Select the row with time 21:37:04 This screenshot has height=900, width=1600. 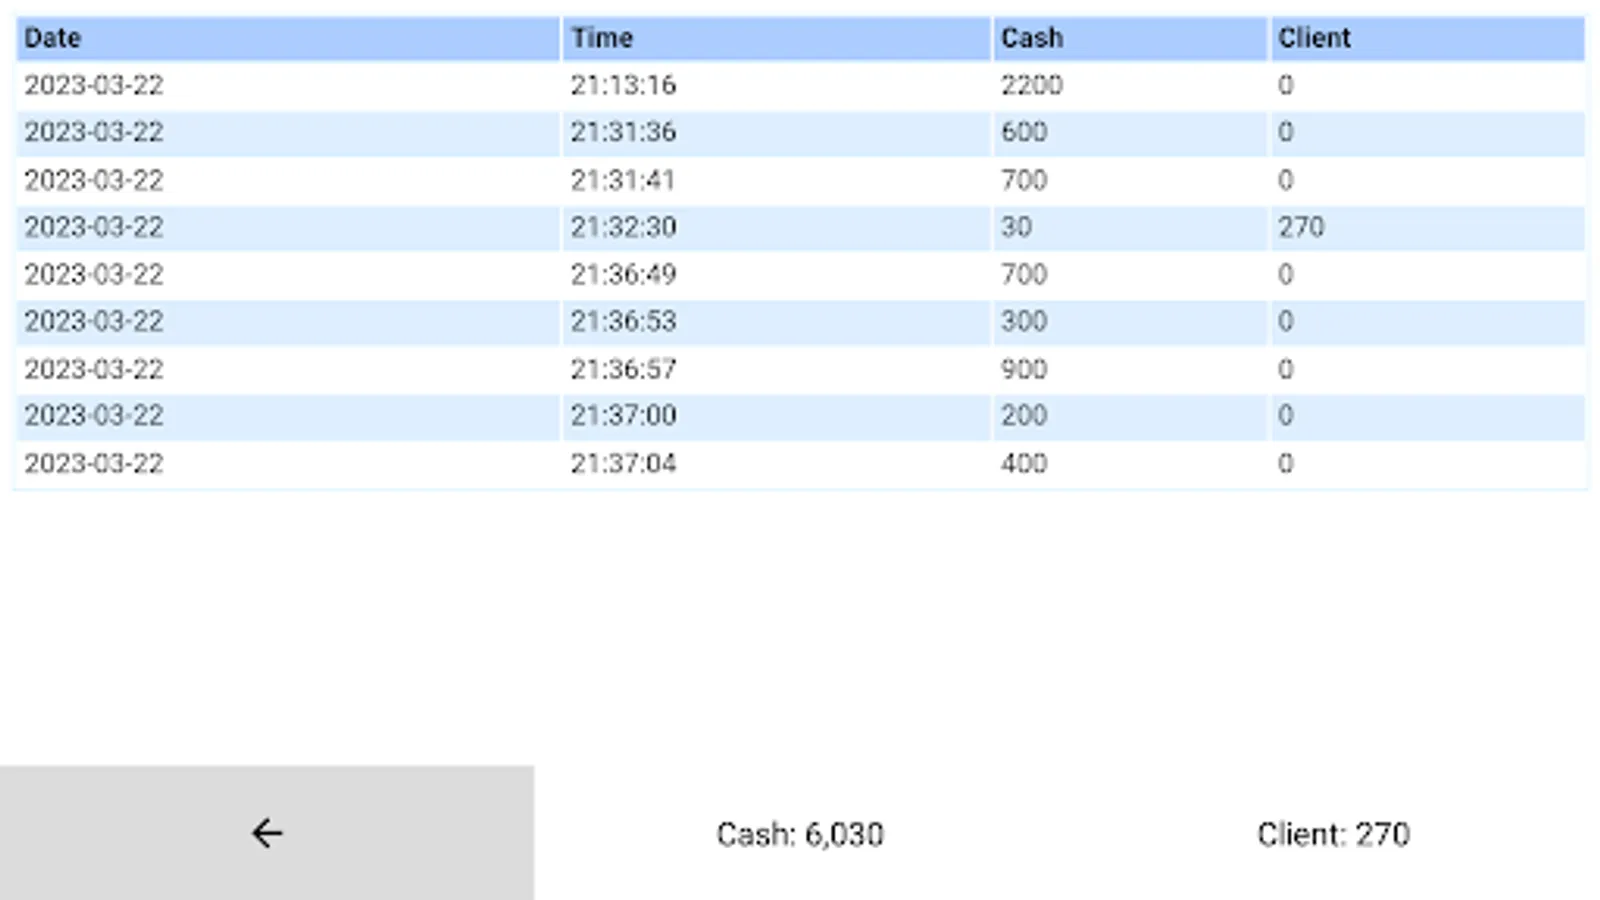[x=623, y=463]
